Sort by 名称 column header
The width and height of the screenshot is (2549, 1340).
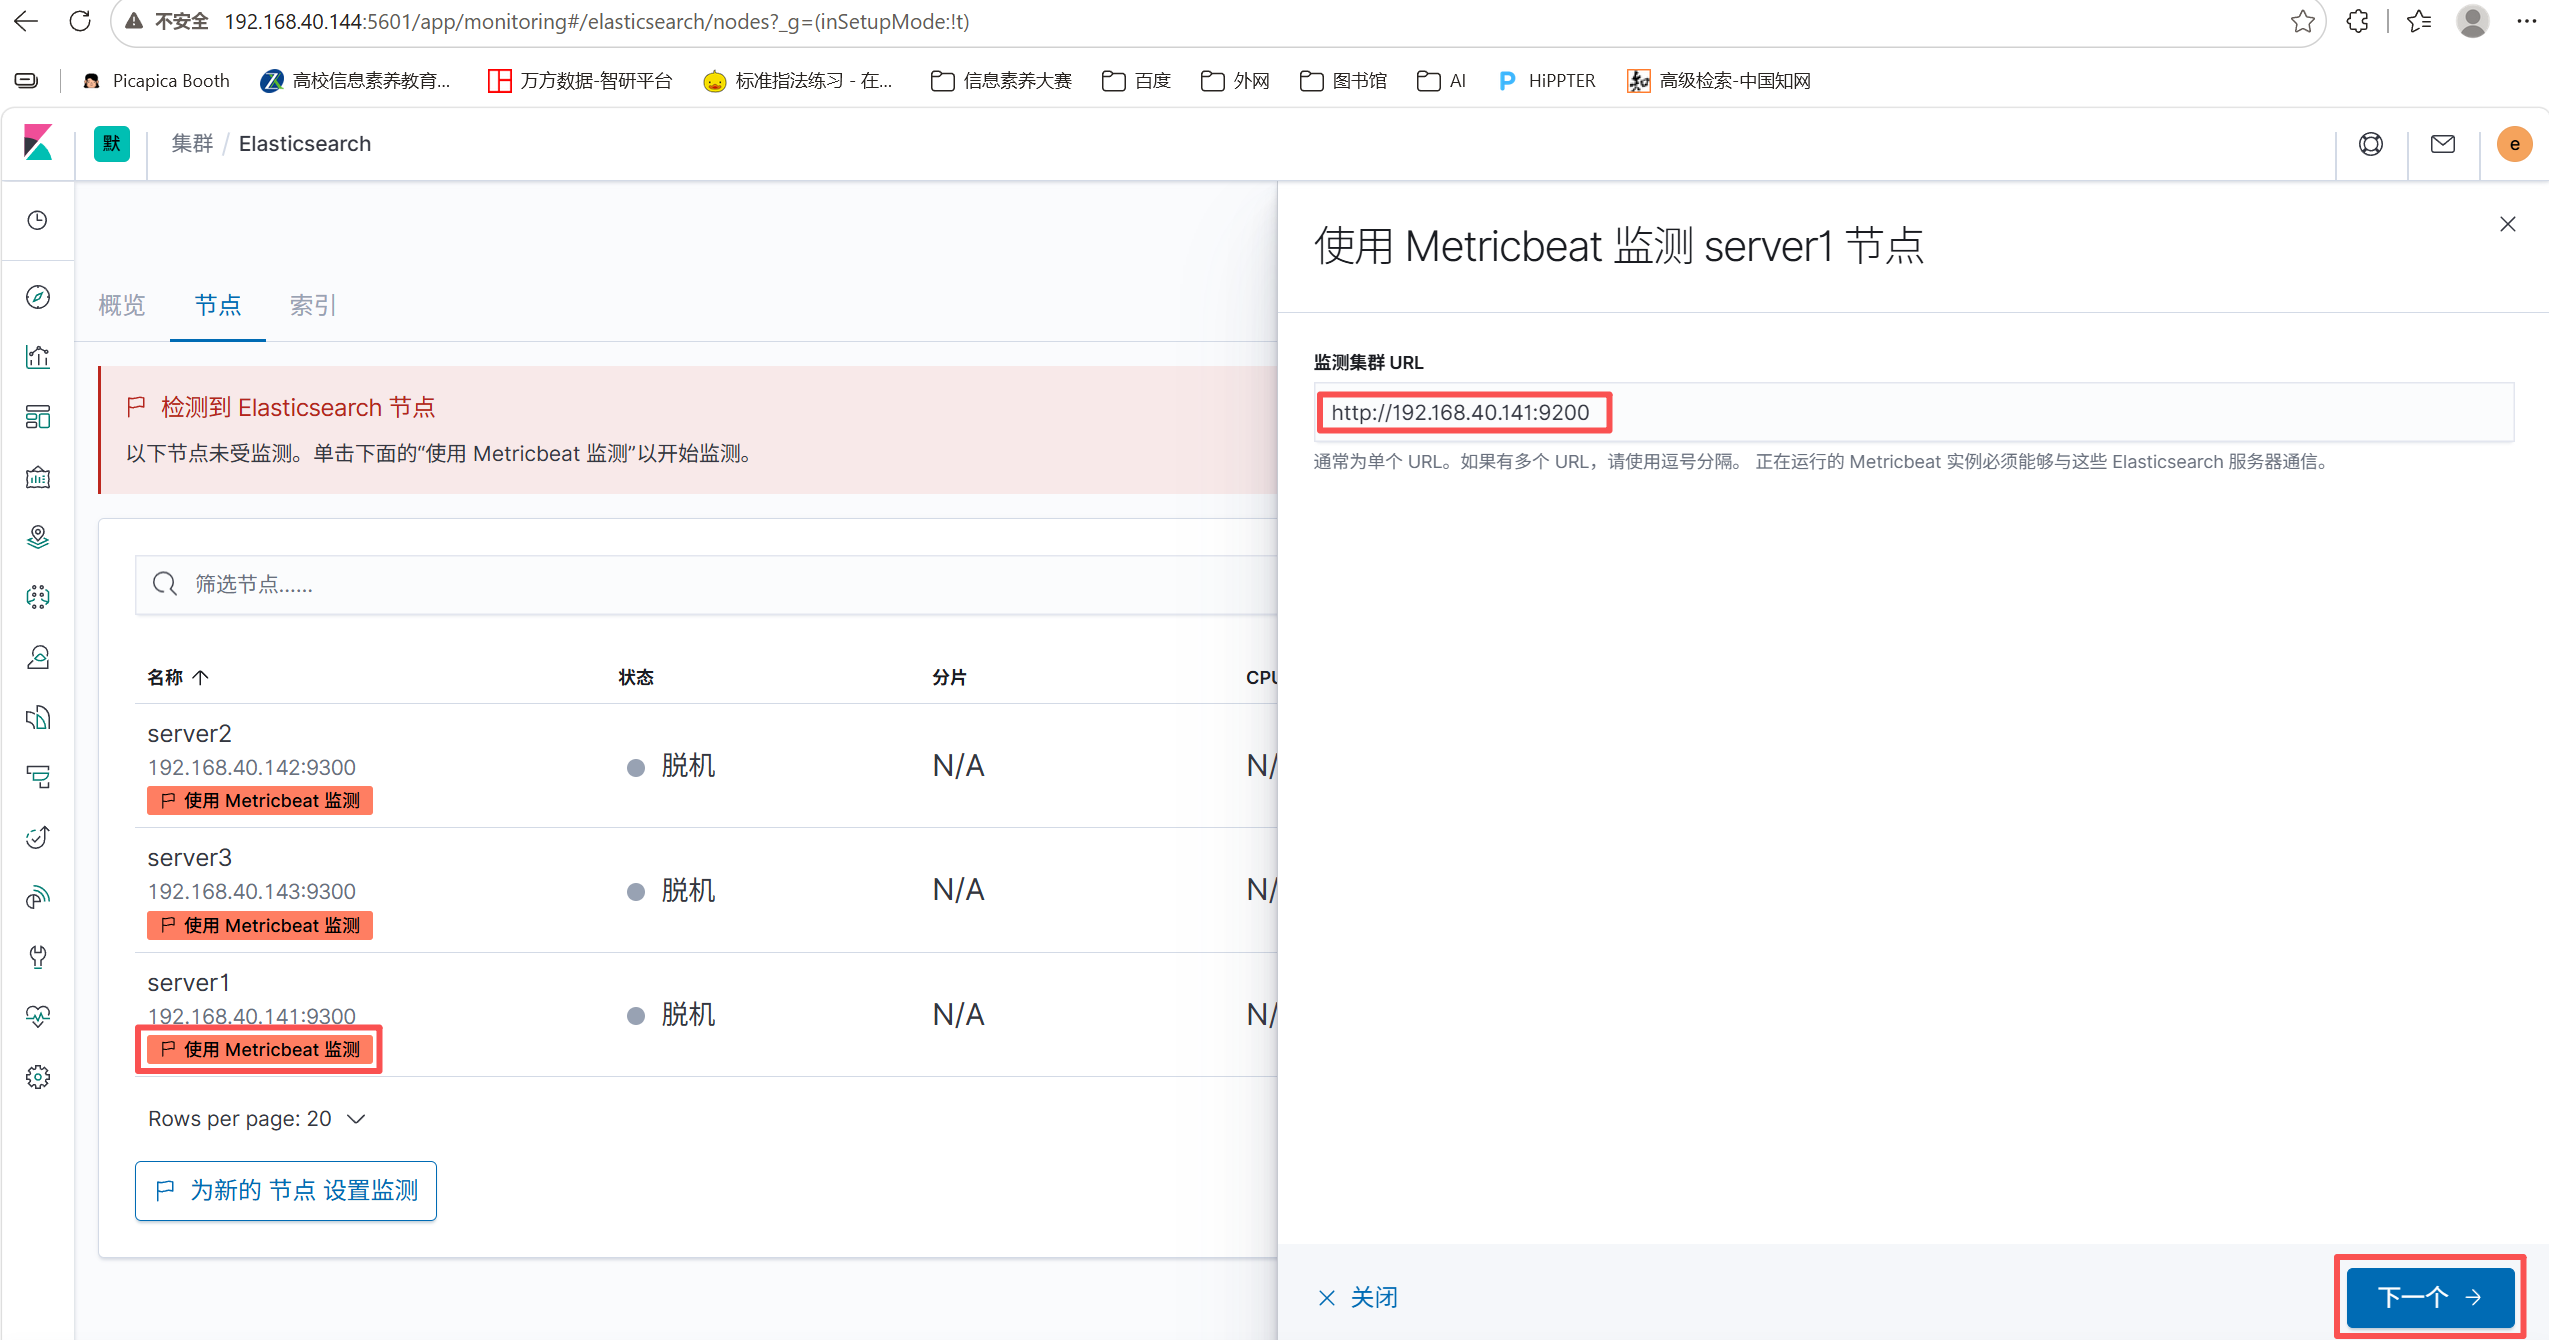177,677
